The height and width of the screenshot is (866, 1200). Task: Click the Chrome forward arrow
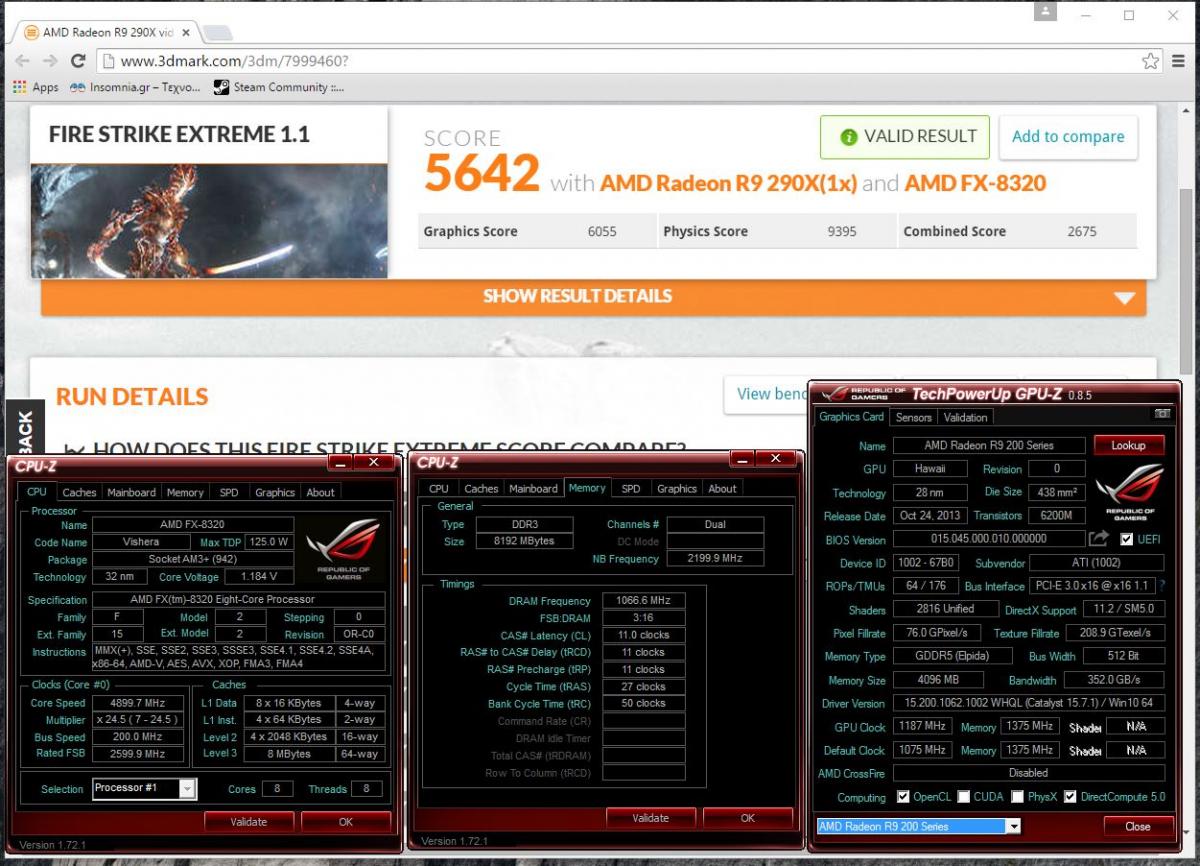(x=50, y=61)
